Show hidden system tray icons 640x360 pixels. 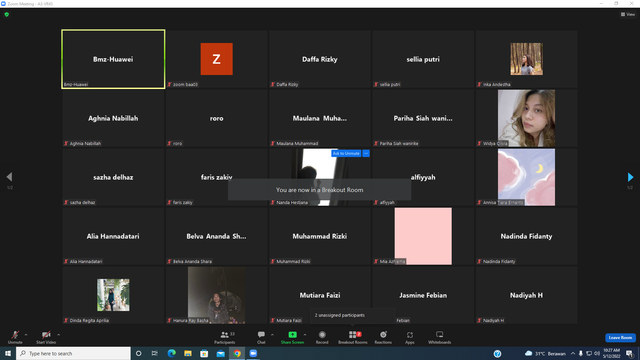[x=573, y=353]
